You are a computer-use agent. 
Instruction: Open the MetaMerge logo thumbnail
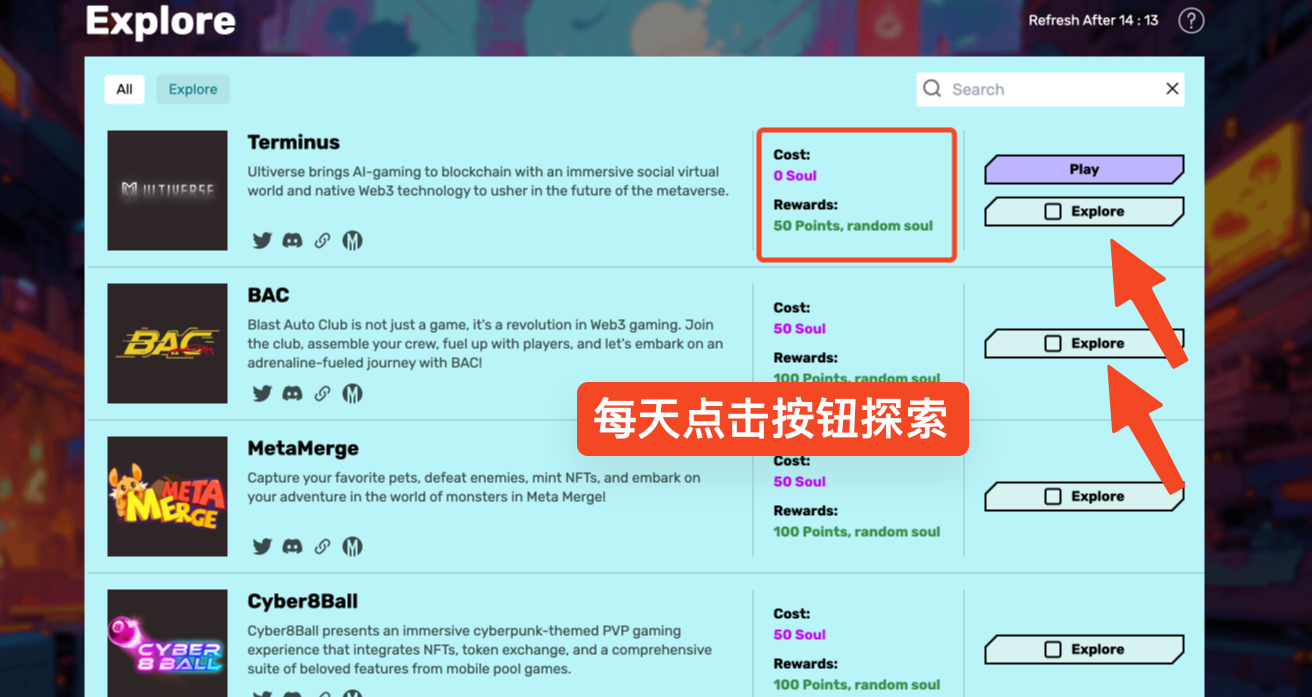(x=168, y=496)
